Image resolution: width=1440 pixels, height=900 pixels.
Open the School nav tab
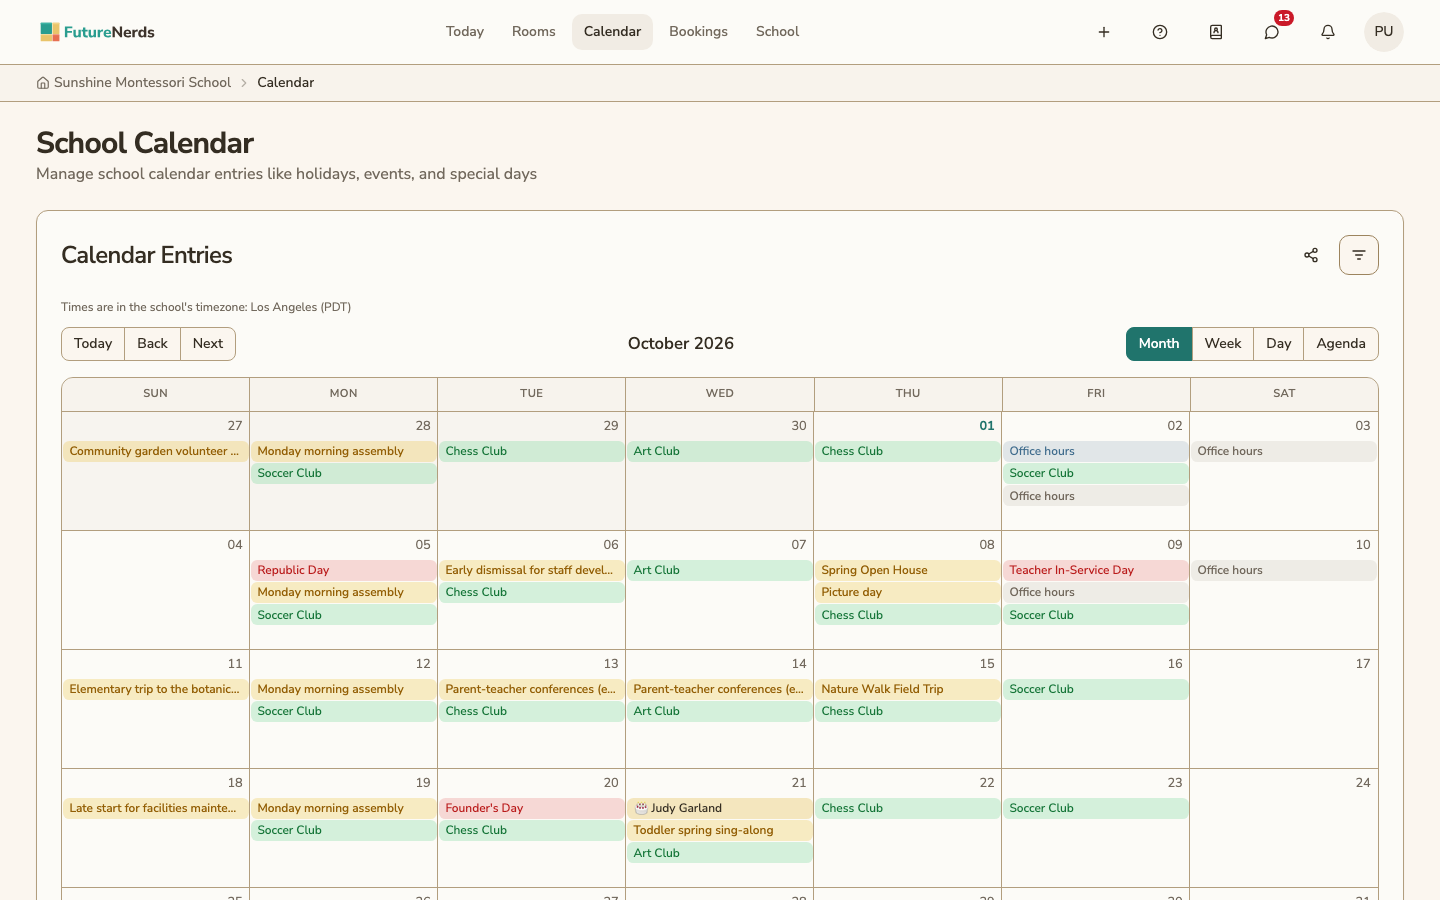pyautogui.click(x=777, y=32)
